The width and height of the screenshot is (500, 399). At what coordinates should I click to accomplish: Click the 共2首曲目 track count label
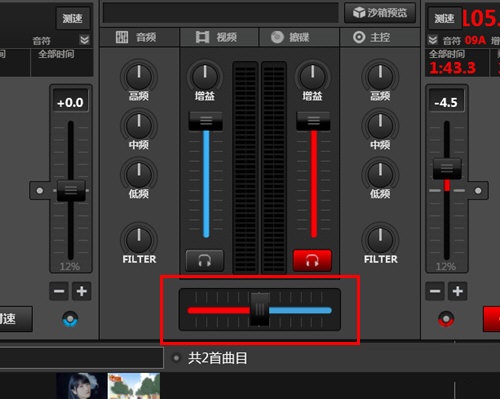[218, 358]
